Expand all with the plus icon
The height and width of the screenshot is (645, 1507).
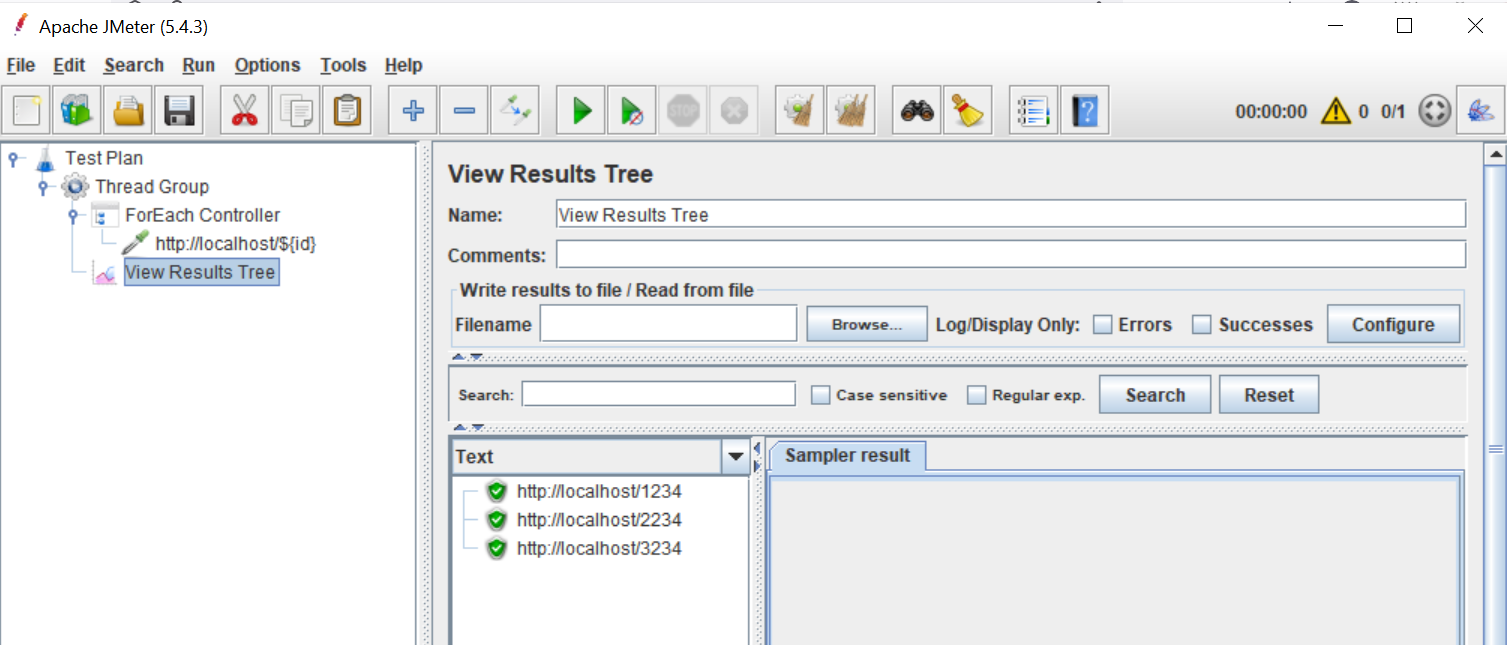(412, 110)
